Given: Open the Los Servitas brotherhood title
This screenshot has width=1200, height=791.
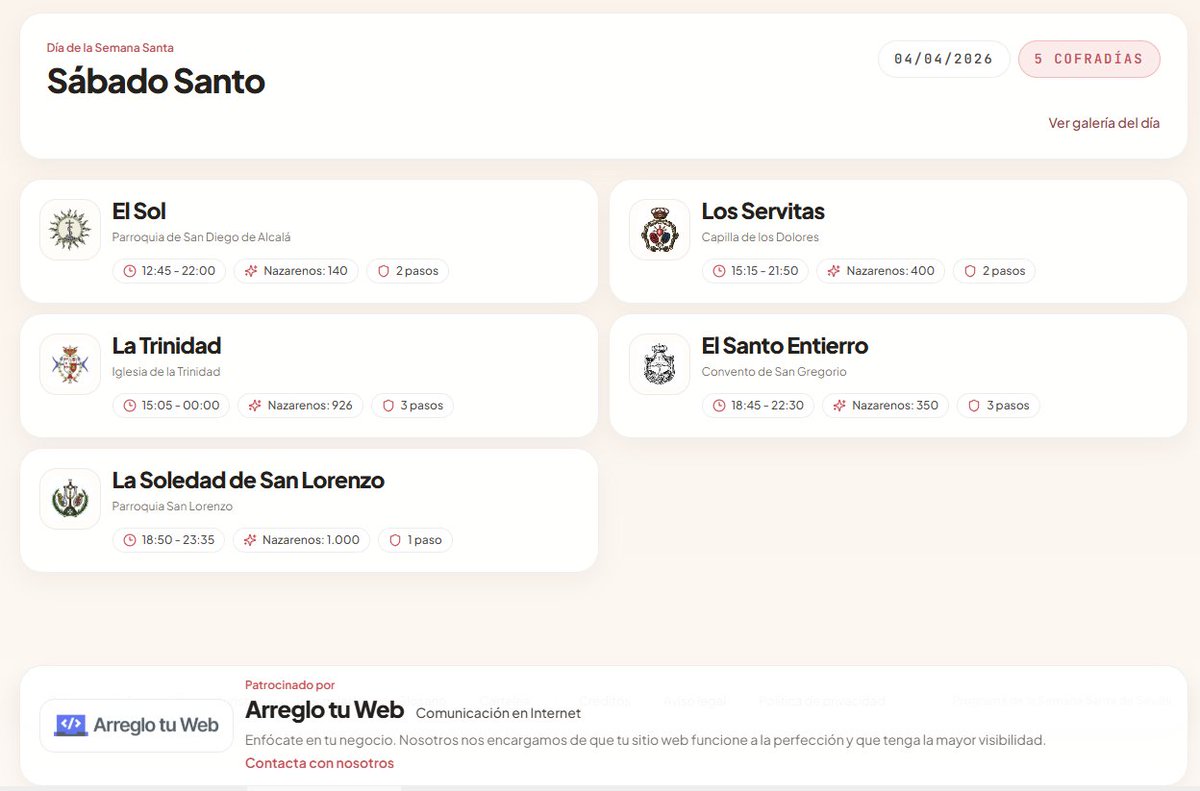Looking at the screenshot, I should 763,211.
